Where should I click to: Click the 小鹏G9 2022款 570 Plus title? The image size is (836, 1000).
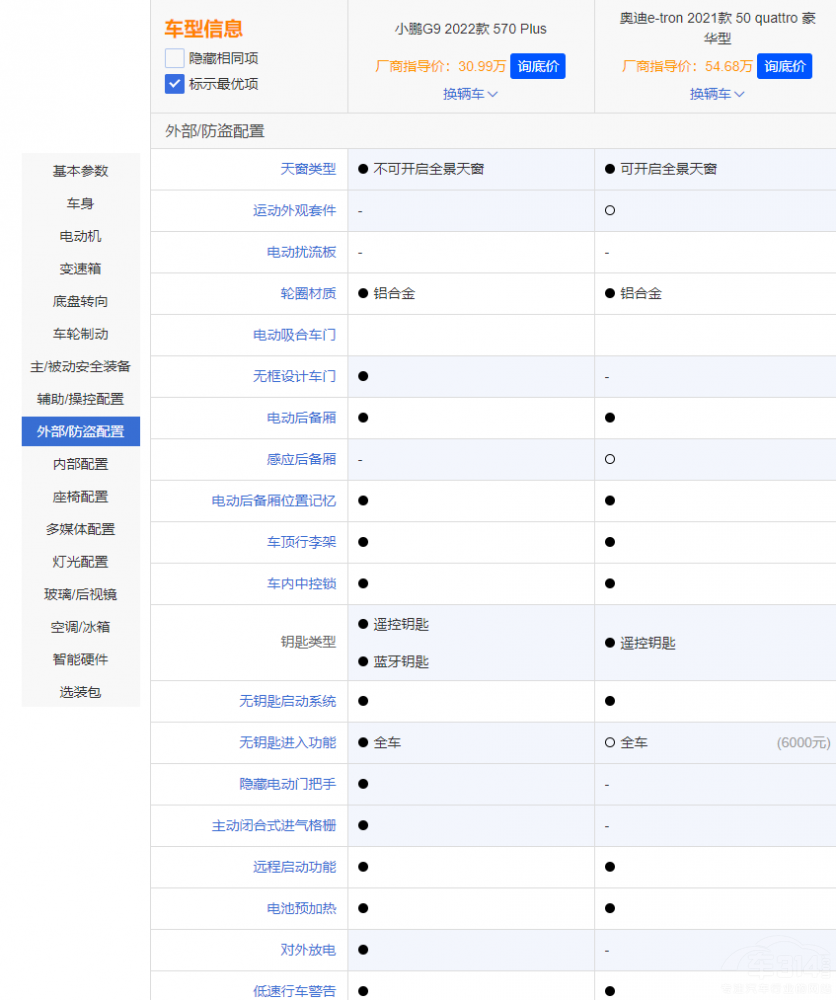coord(470,29)
